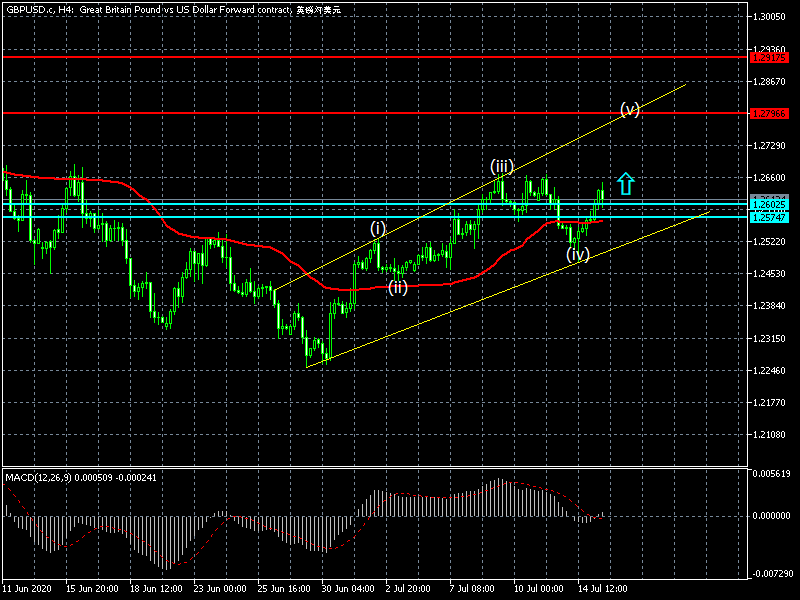Select the red horizontal line at 1.27966
Viewport: 800px width, 600px height.
coord(375,113)
